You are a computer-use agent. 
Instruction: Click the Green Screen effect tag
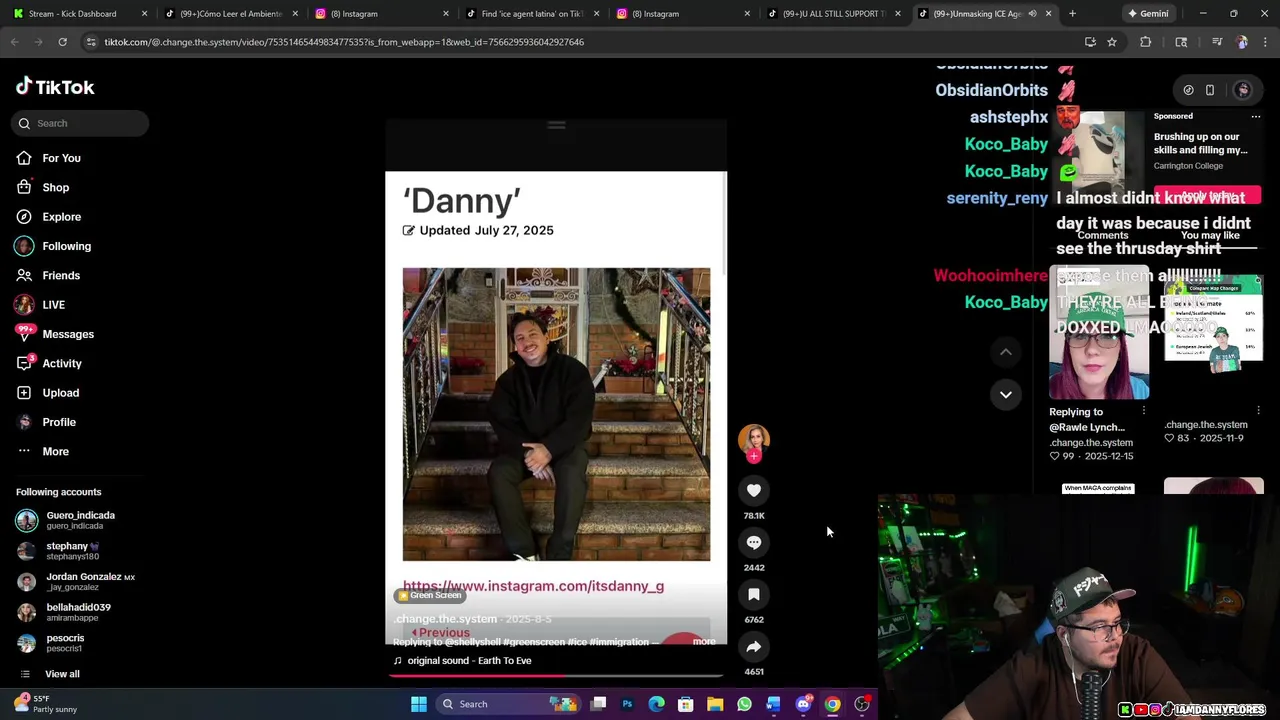[x=429, y=595]
